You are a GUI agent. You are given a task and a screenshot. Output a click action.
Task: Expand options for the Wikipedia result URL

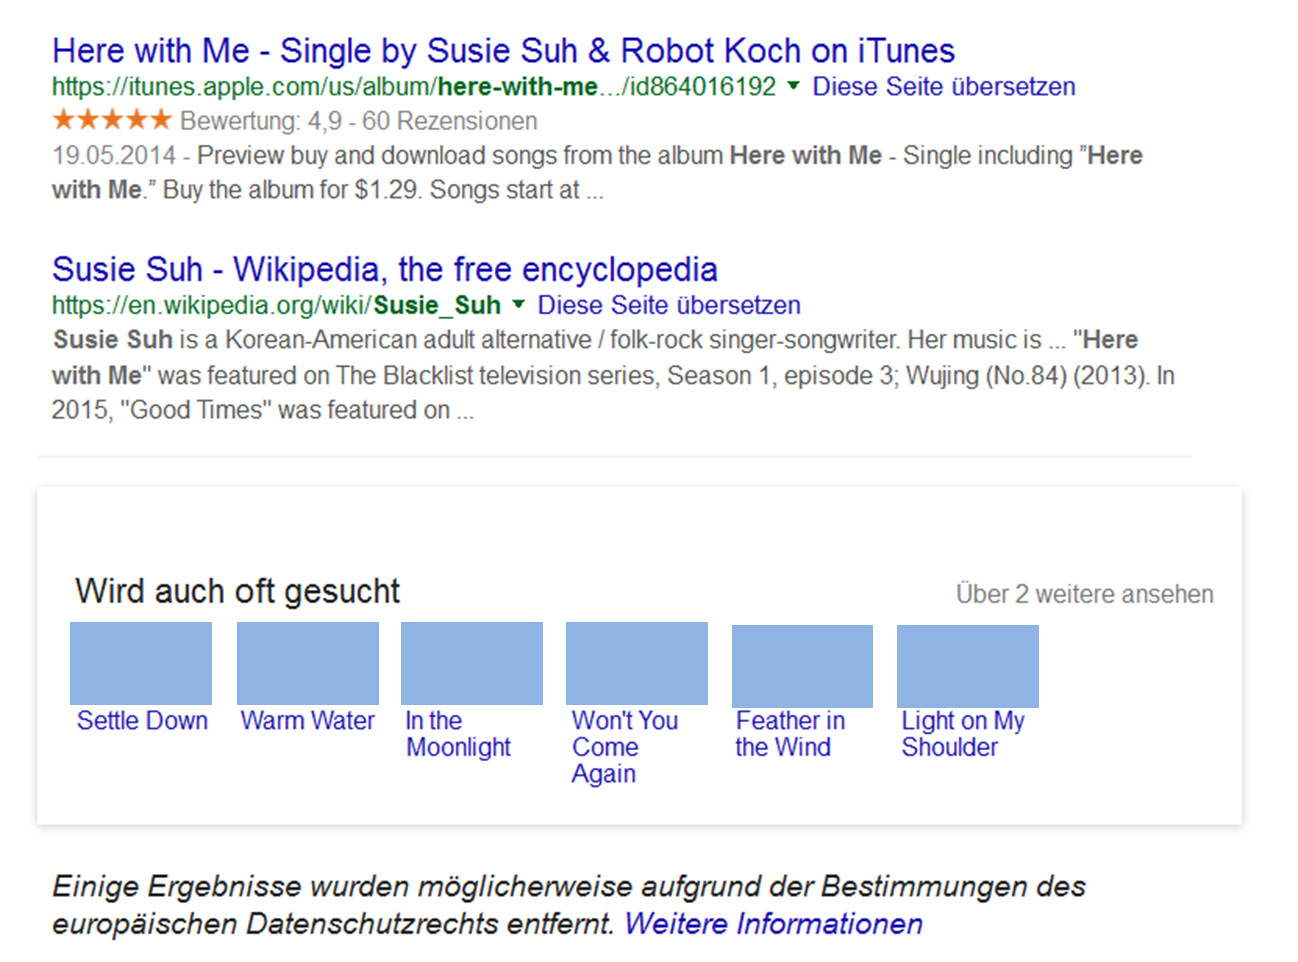pos(520,305)
